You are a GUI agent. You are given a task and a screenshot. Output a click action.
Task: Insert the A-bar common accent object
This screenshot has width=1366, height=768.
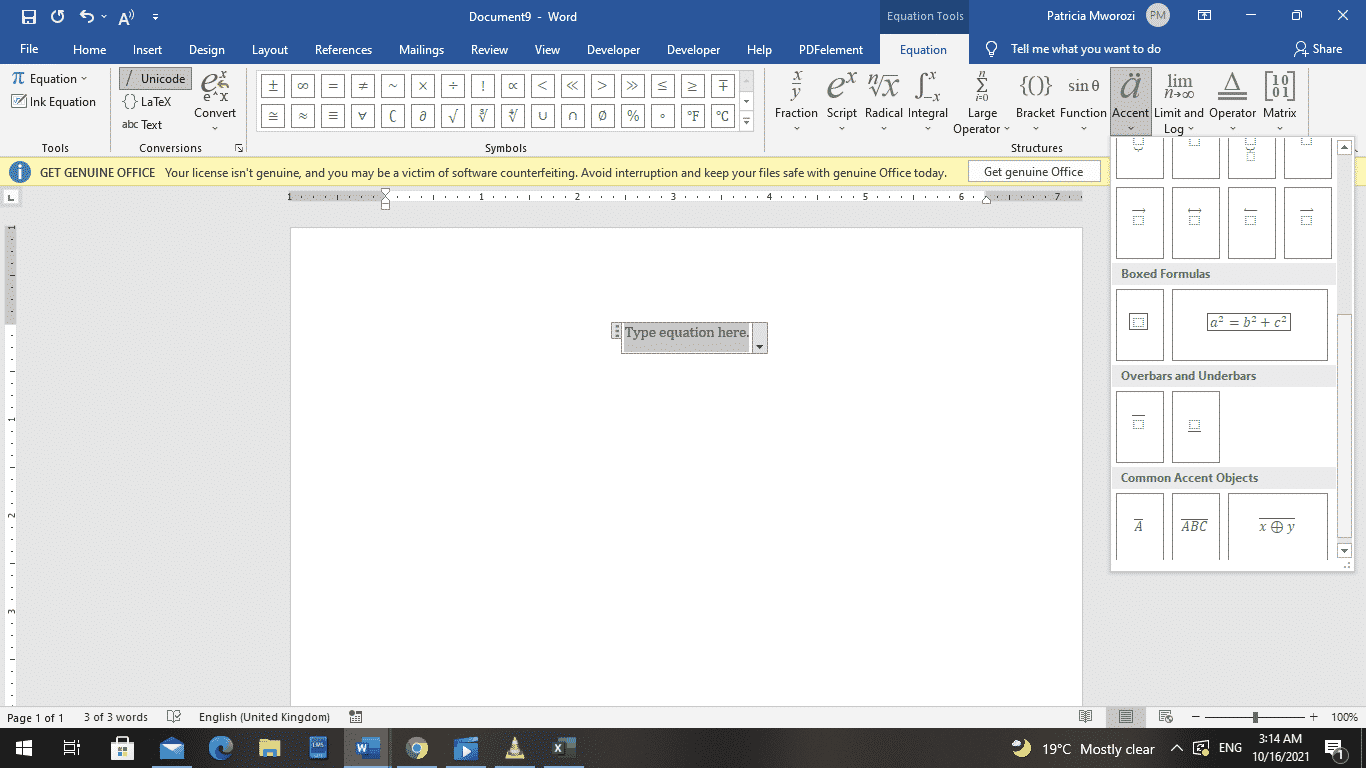1140,526
